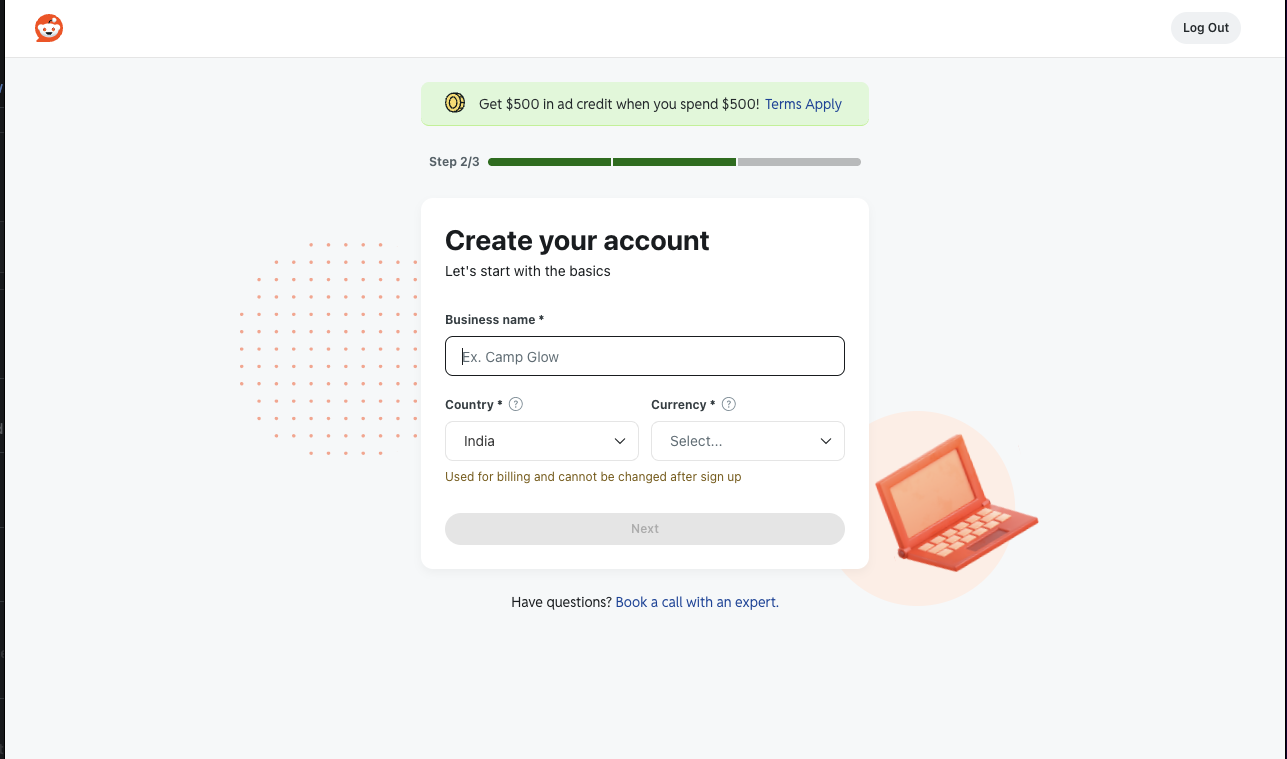The width and height of the screenshot is (1287, 759).
Task: Focus the Business name input field
Action: [x=644, y=357]
